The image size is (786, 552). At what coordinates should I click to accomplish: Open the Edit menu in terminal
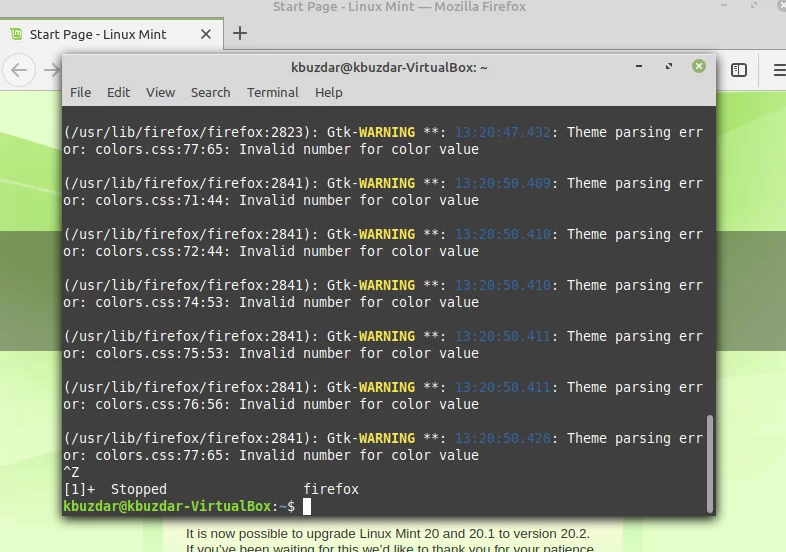118,93
